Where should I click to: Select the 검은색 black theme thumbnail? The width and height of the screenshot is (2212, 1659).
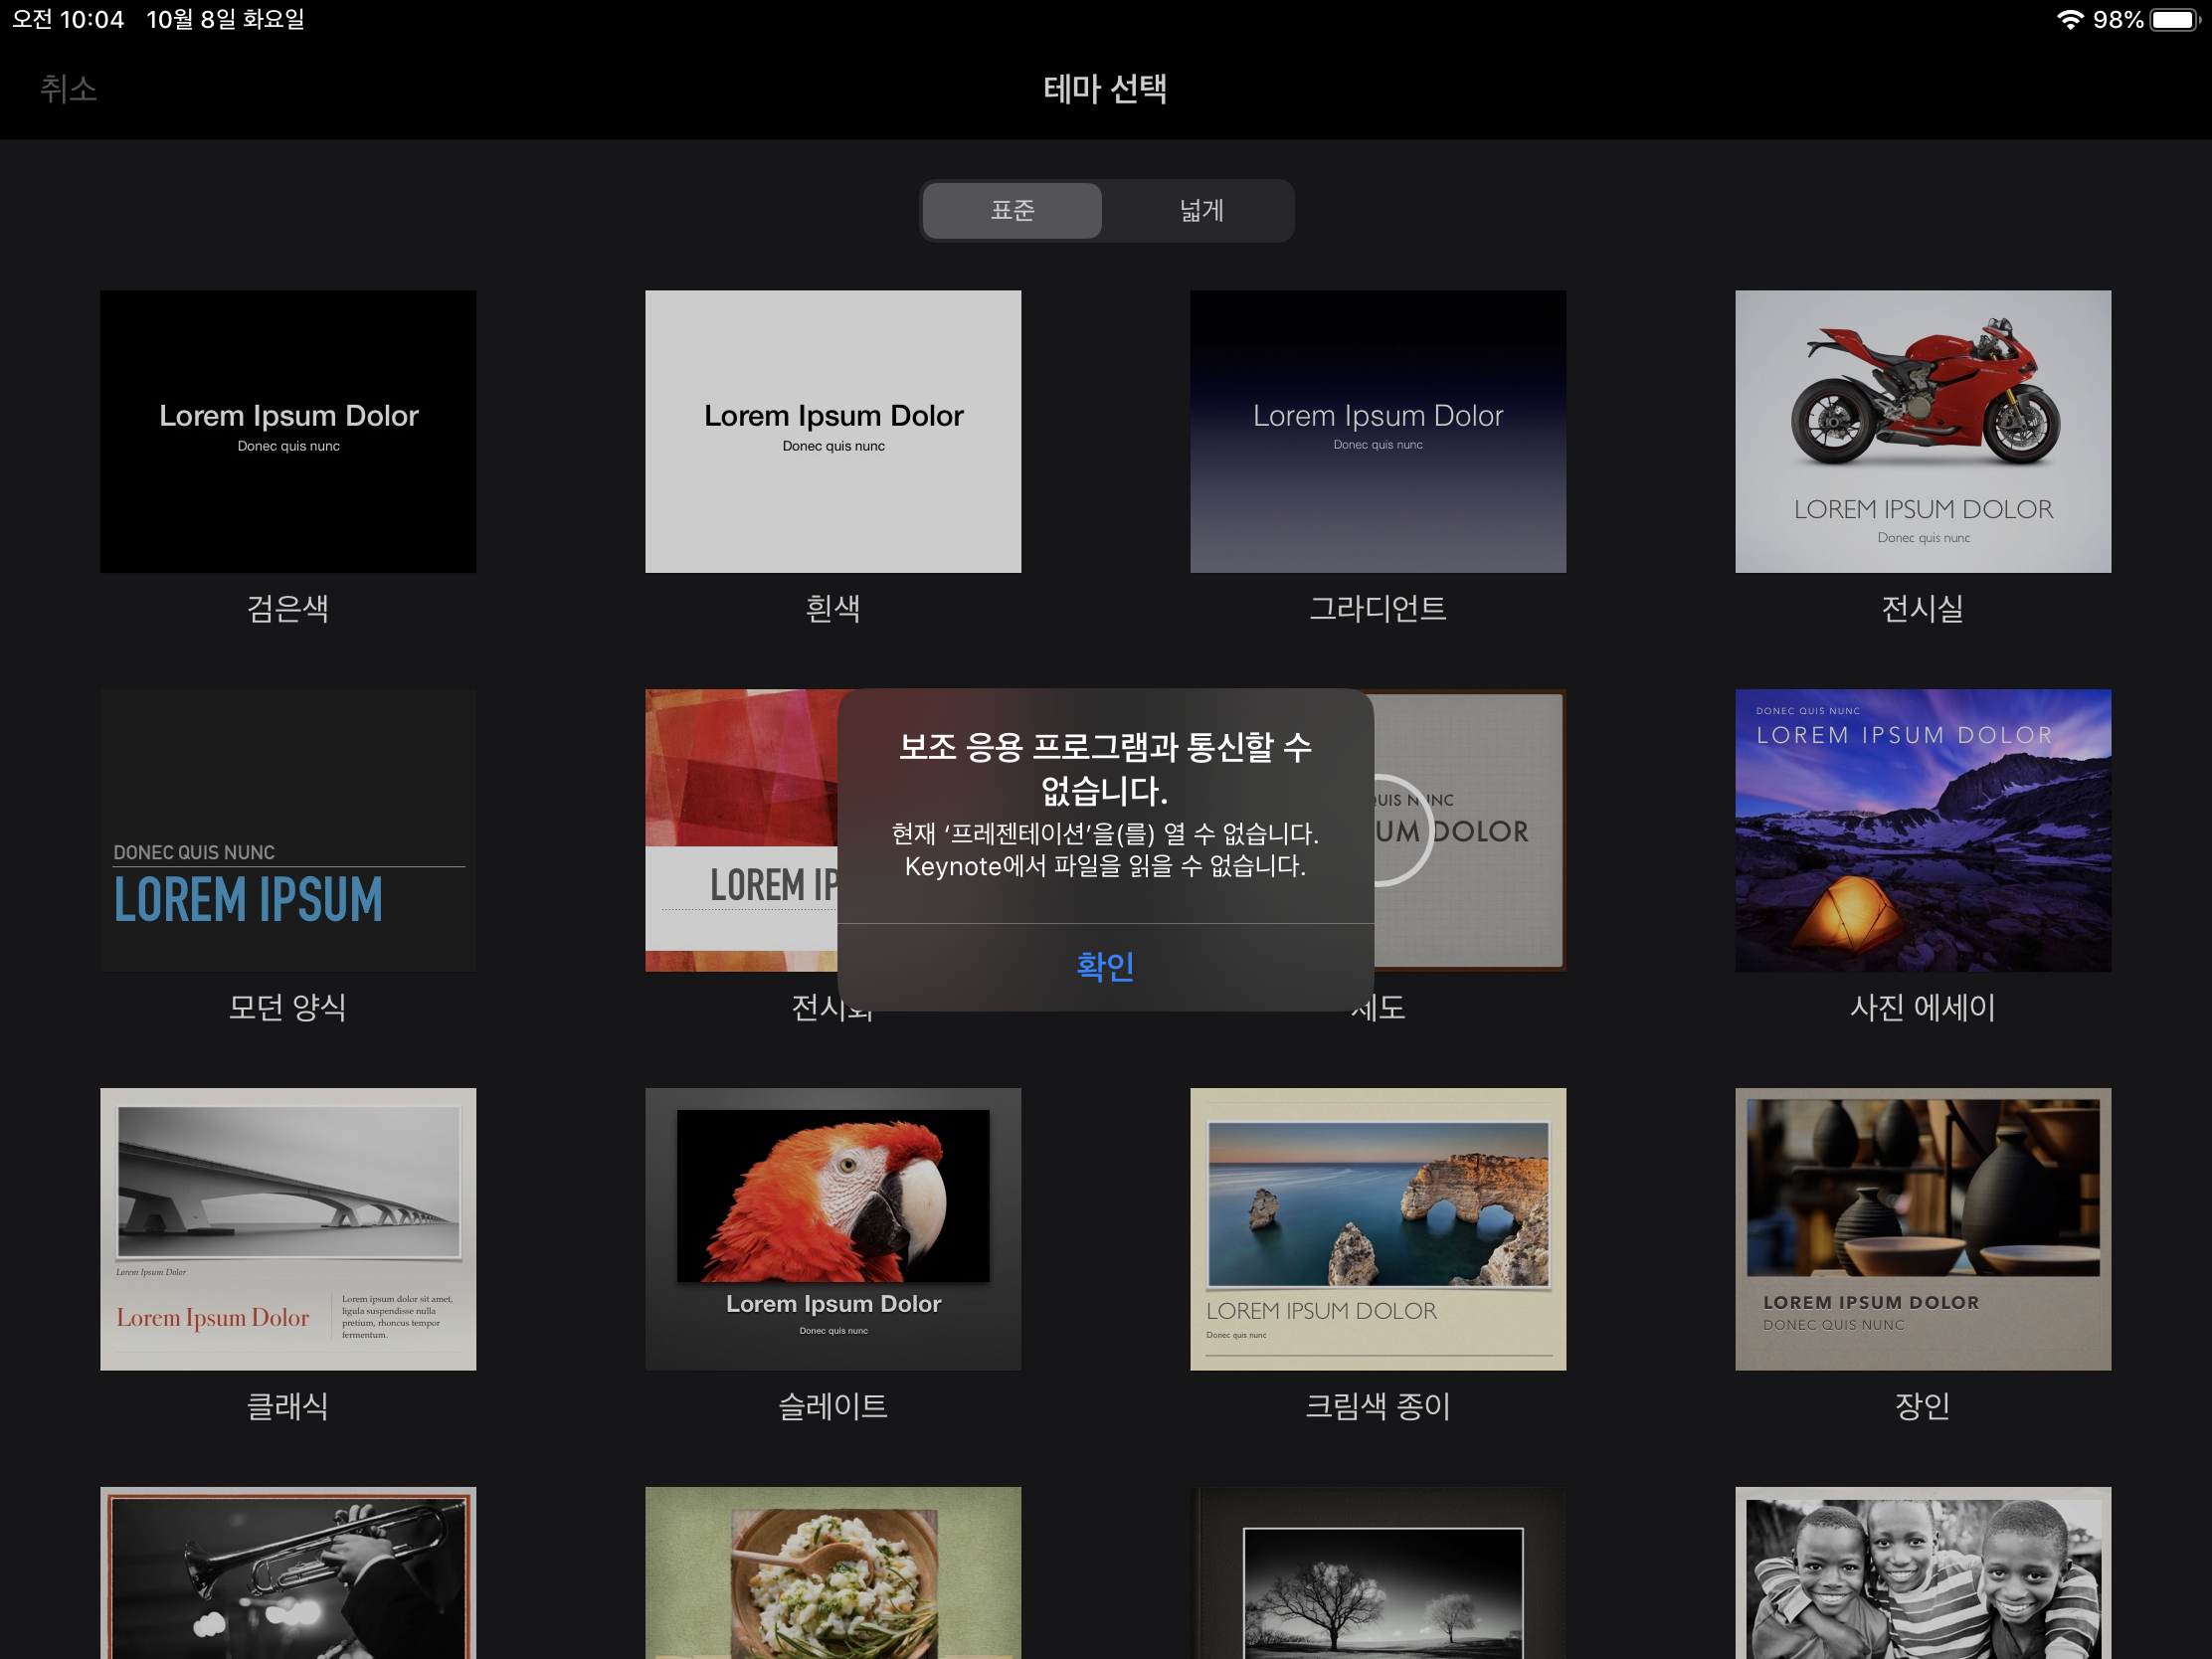click(x=288, y=431)
